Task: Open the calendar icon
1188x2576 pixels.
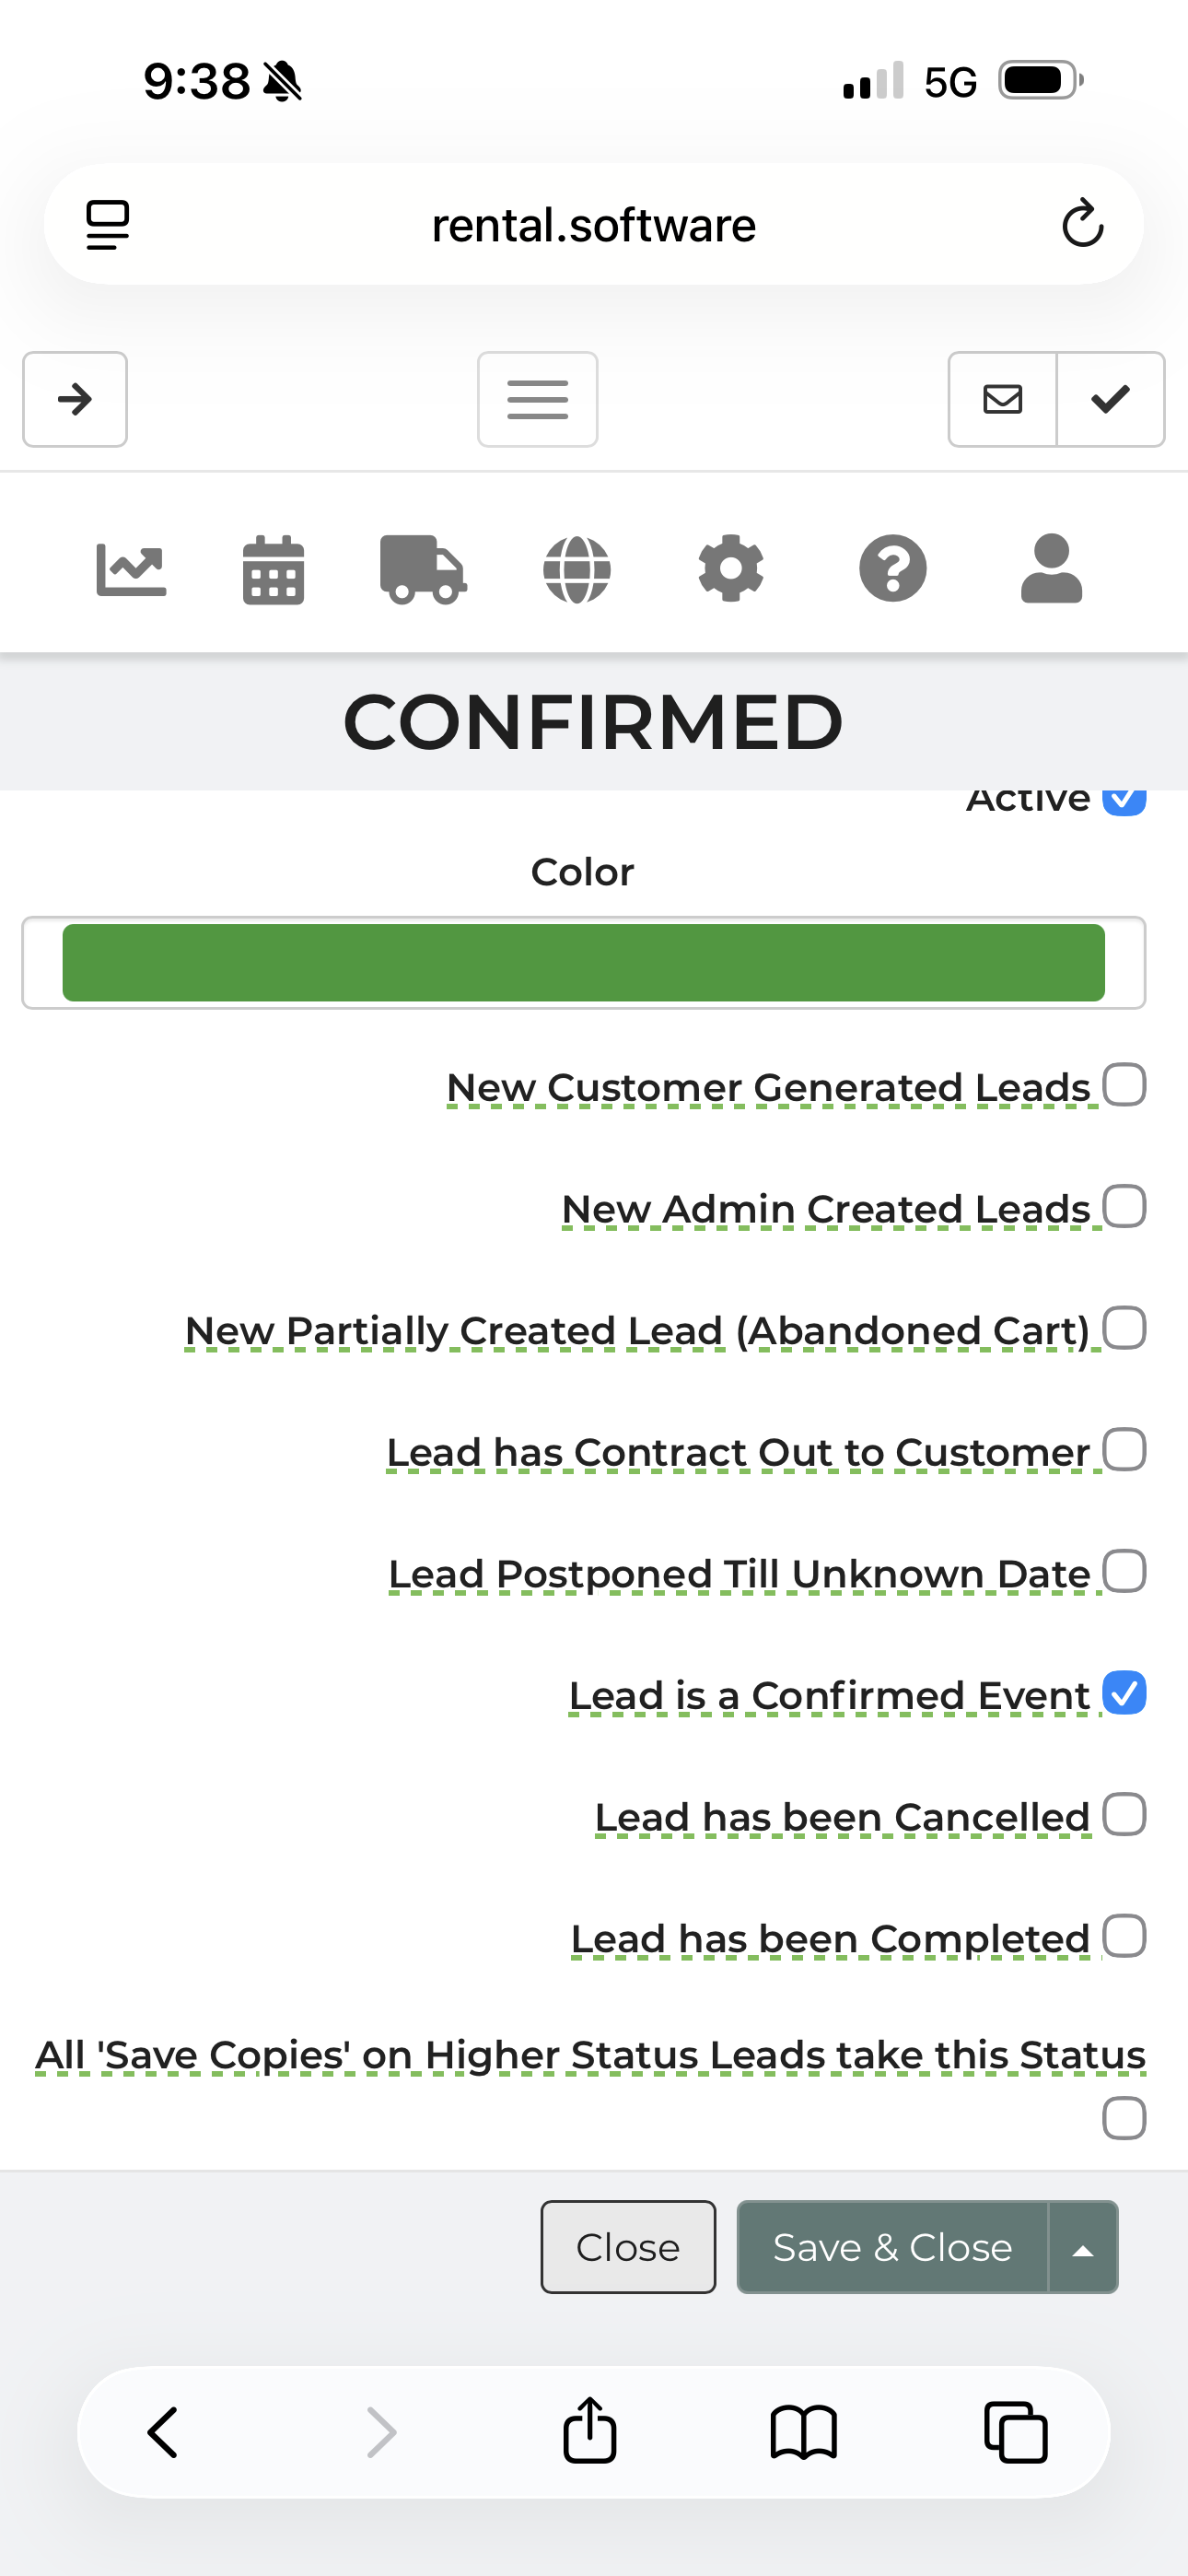Action: coord(273,570)
